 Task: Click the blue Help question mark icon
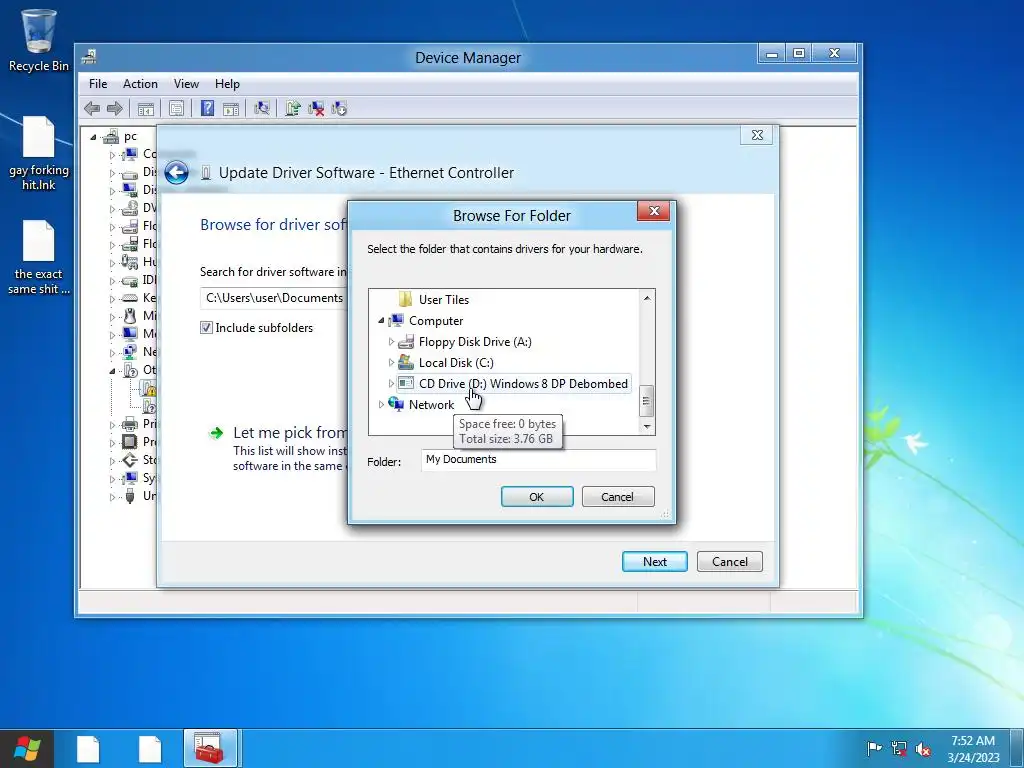(207, 108)
